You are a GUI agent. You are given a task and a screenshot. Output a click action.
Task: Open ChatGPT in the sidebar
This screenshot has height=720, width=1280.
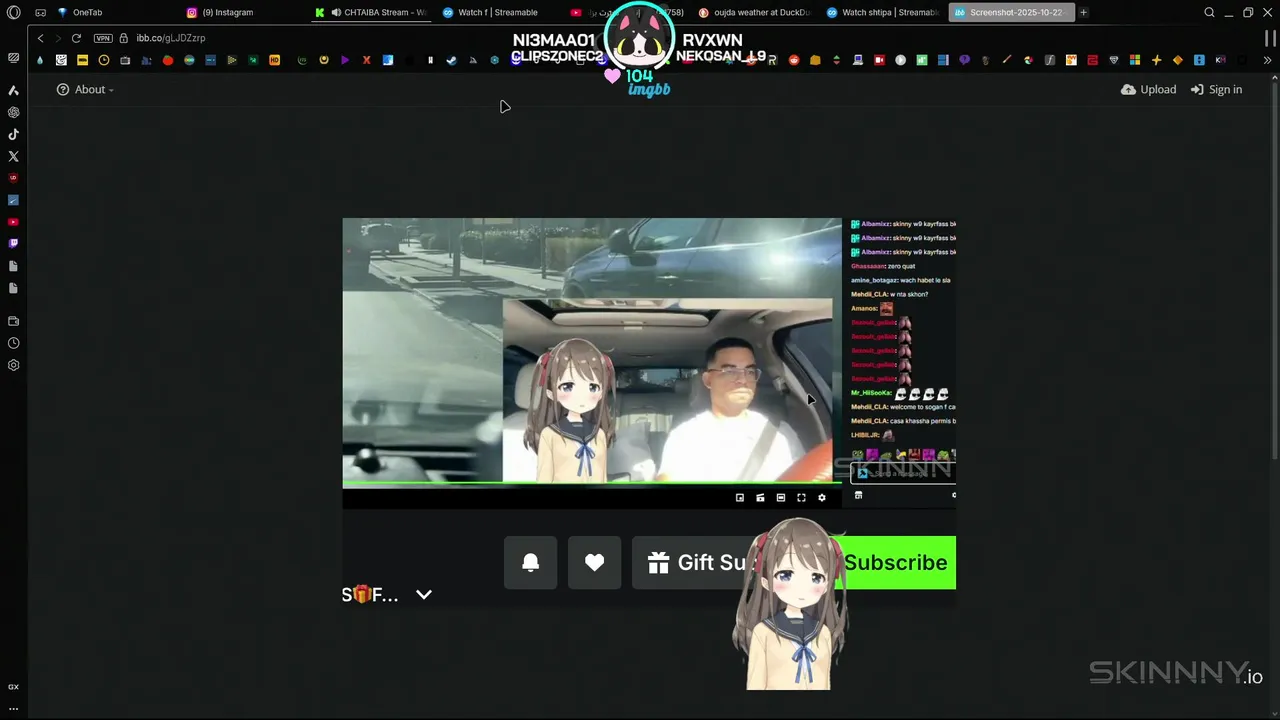click(x=13, y=112)
